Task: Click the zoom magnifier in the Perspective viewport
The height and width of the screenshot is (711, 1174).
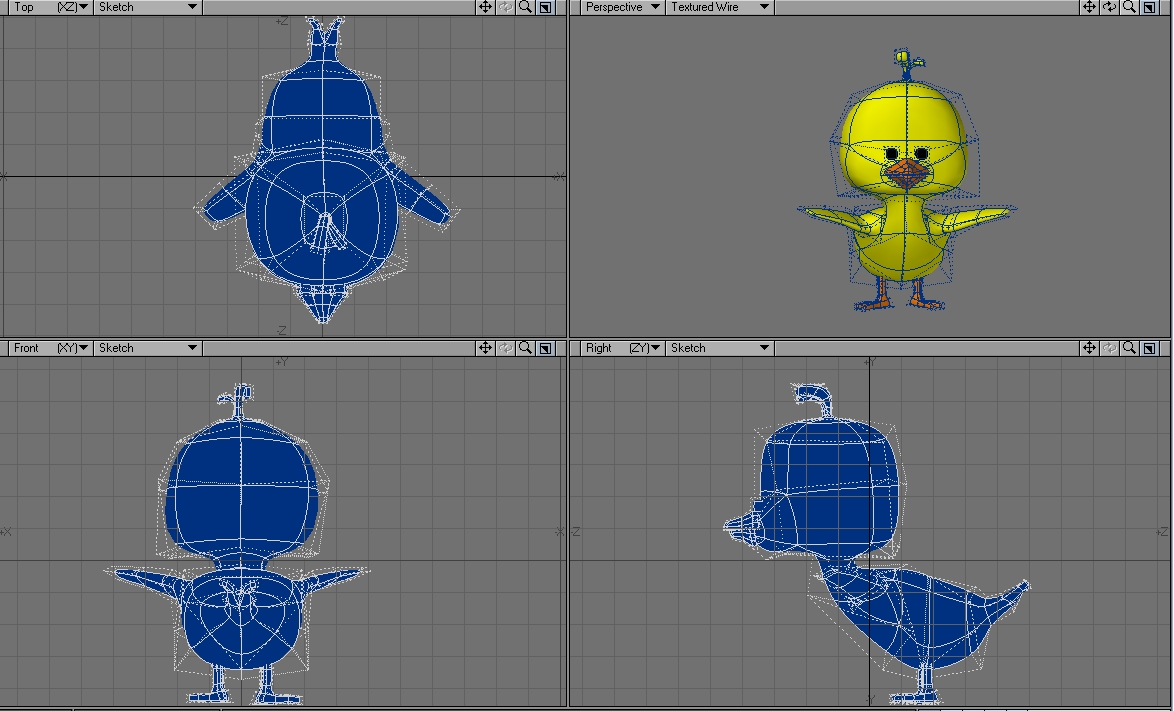Action: tap(1129, 7)
